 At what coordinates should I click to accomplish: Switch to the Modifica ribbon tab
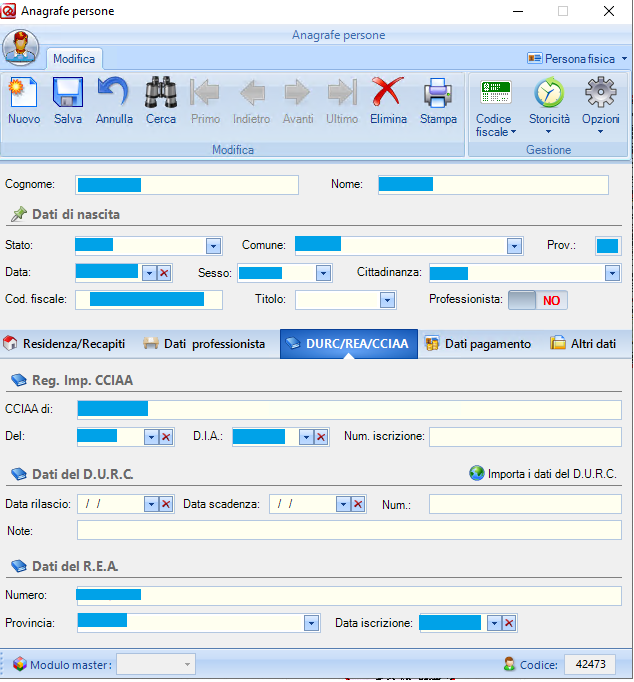click(74, 59)
